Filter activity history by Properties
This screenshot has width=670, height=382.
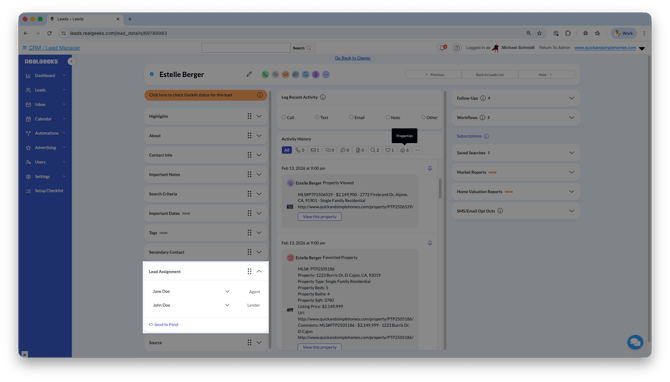click(x=404, y=150)
